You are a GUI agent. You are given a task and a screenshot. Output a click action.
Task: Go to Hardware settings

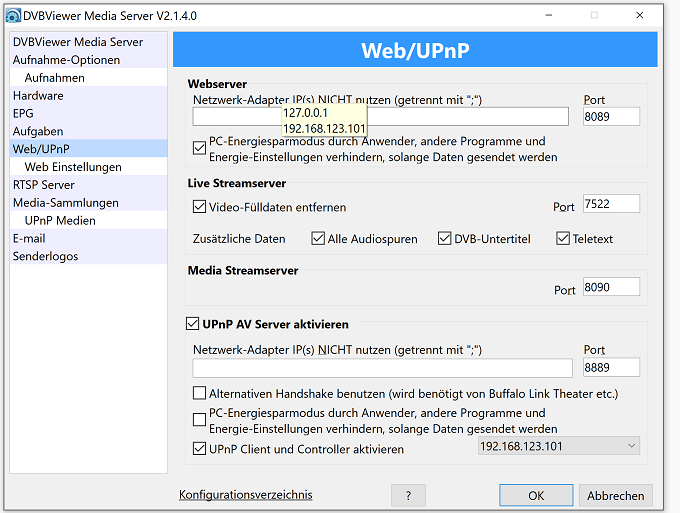[88, 95]
